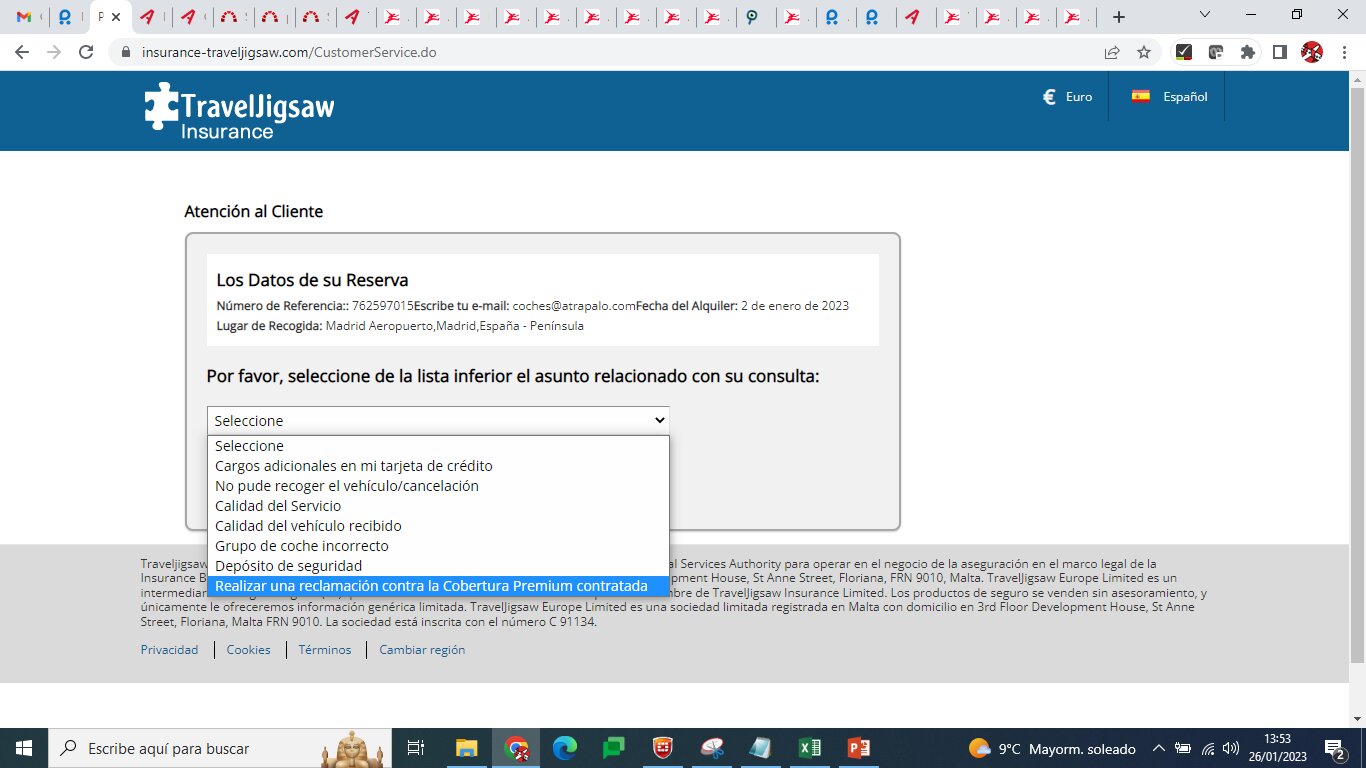Viewport: 1366px width, 768px height.
Task: Choose 'Calidad del vehículo recibido' option
Action: click(438, 526)
